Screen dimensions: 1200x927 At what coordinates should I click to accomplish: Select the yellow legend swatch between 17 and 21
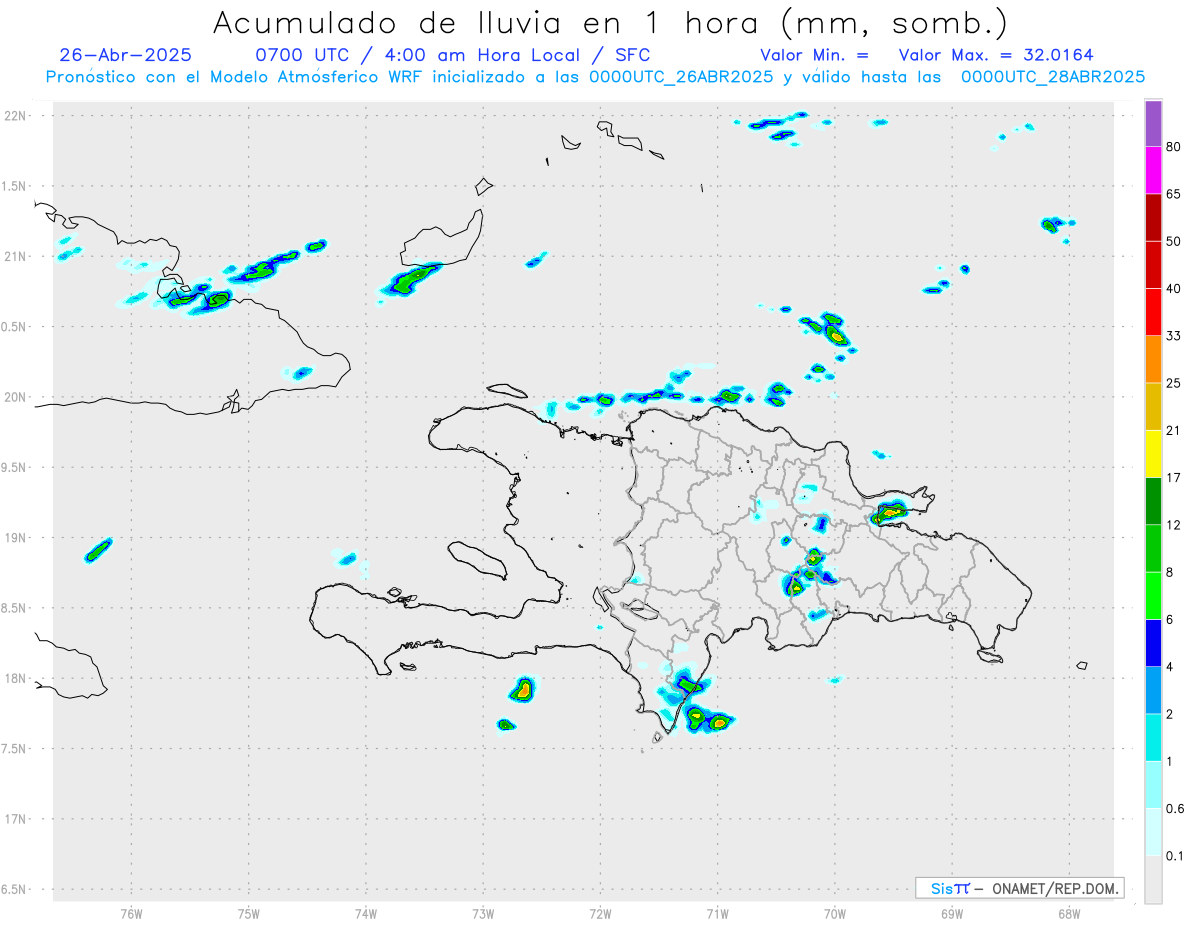pos(1153,454)
